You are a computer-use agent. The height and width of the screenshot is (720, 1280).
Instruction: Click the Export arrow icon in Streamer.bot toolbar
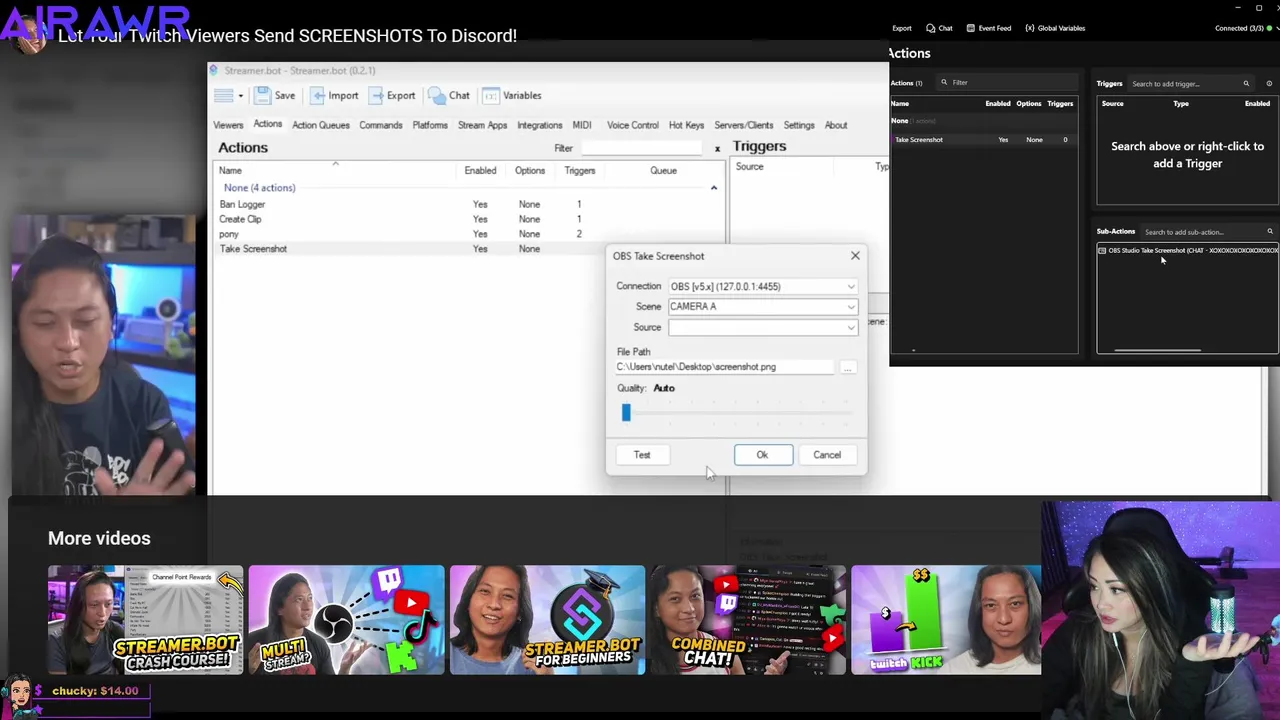376,95
